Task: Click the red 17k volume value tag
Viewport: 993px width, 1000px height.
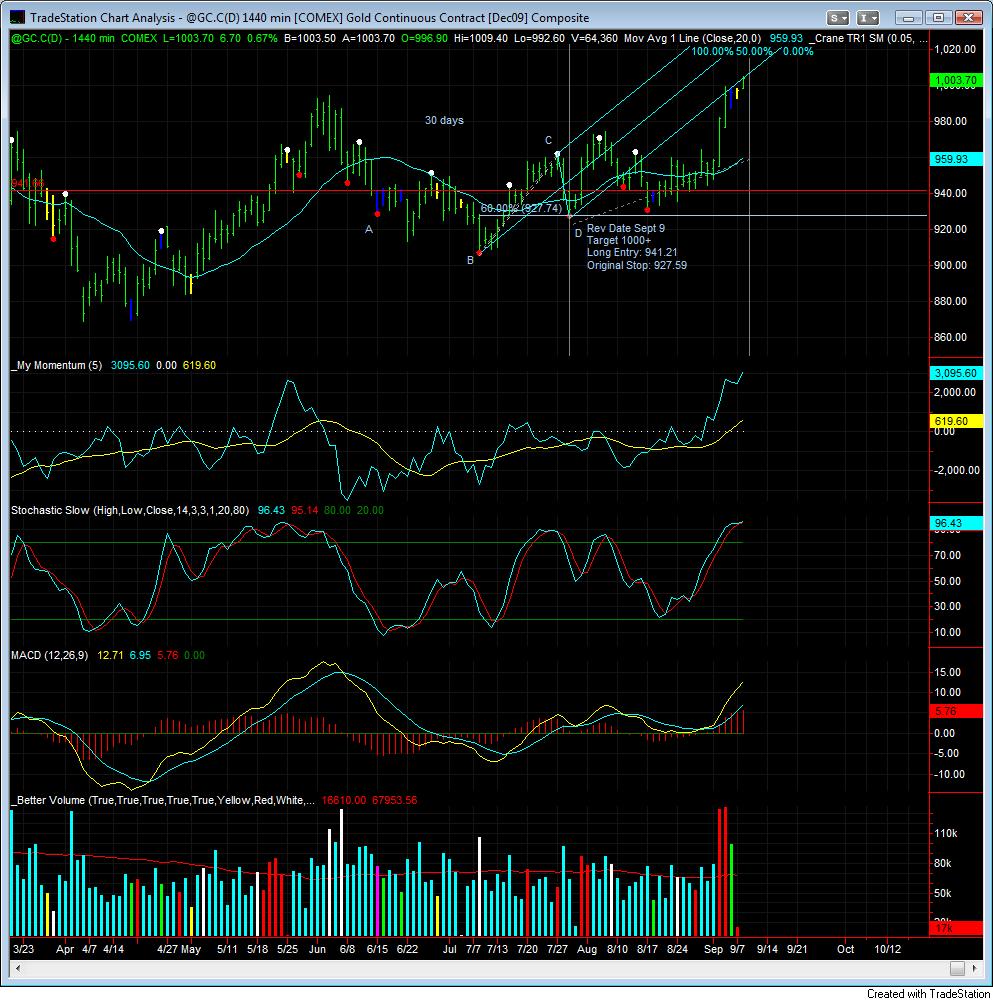Action: point(955,929)
